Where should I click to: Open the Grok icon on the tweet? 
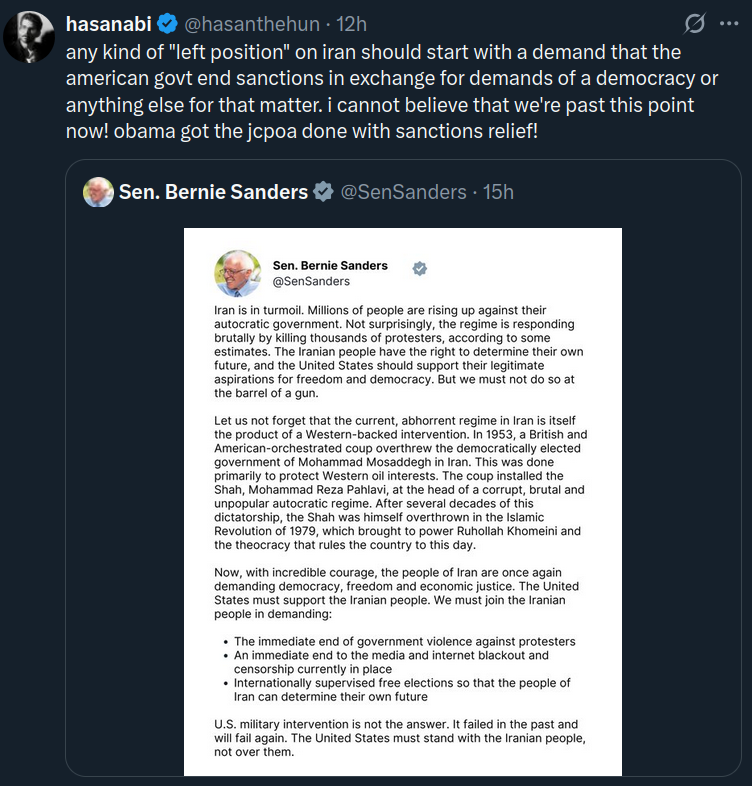(693, 23)
